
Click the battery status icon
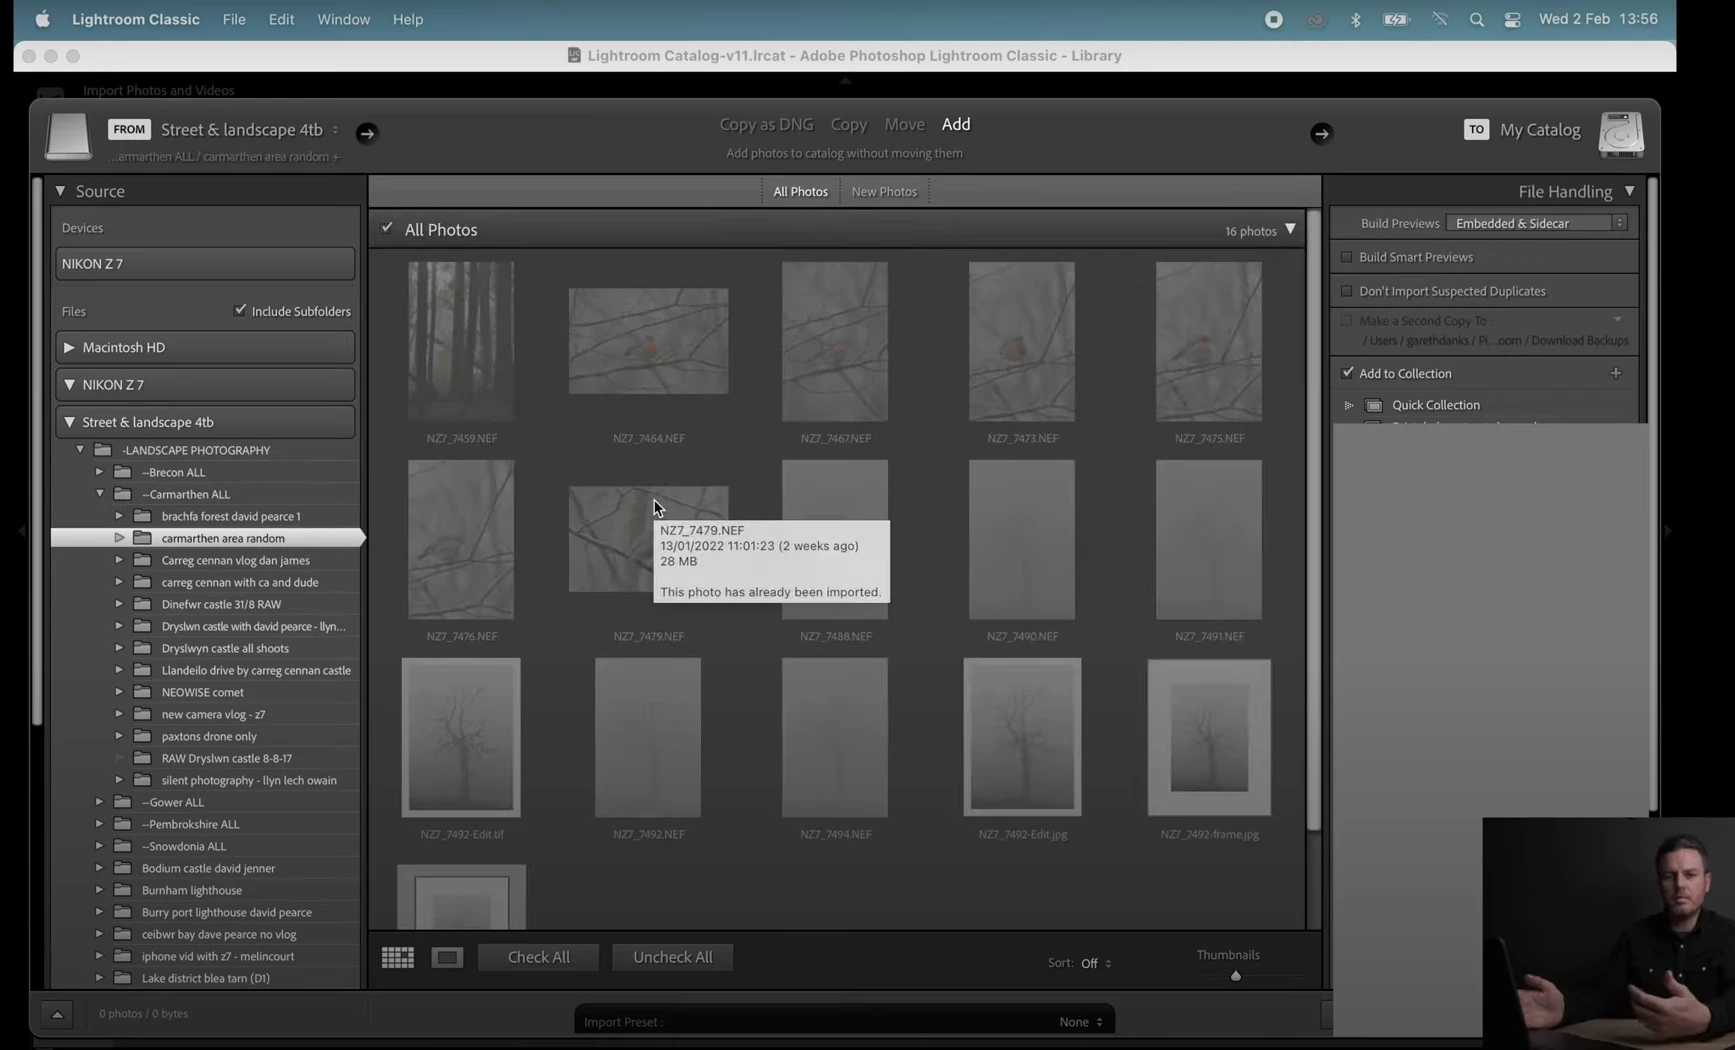click(1396, 19)
